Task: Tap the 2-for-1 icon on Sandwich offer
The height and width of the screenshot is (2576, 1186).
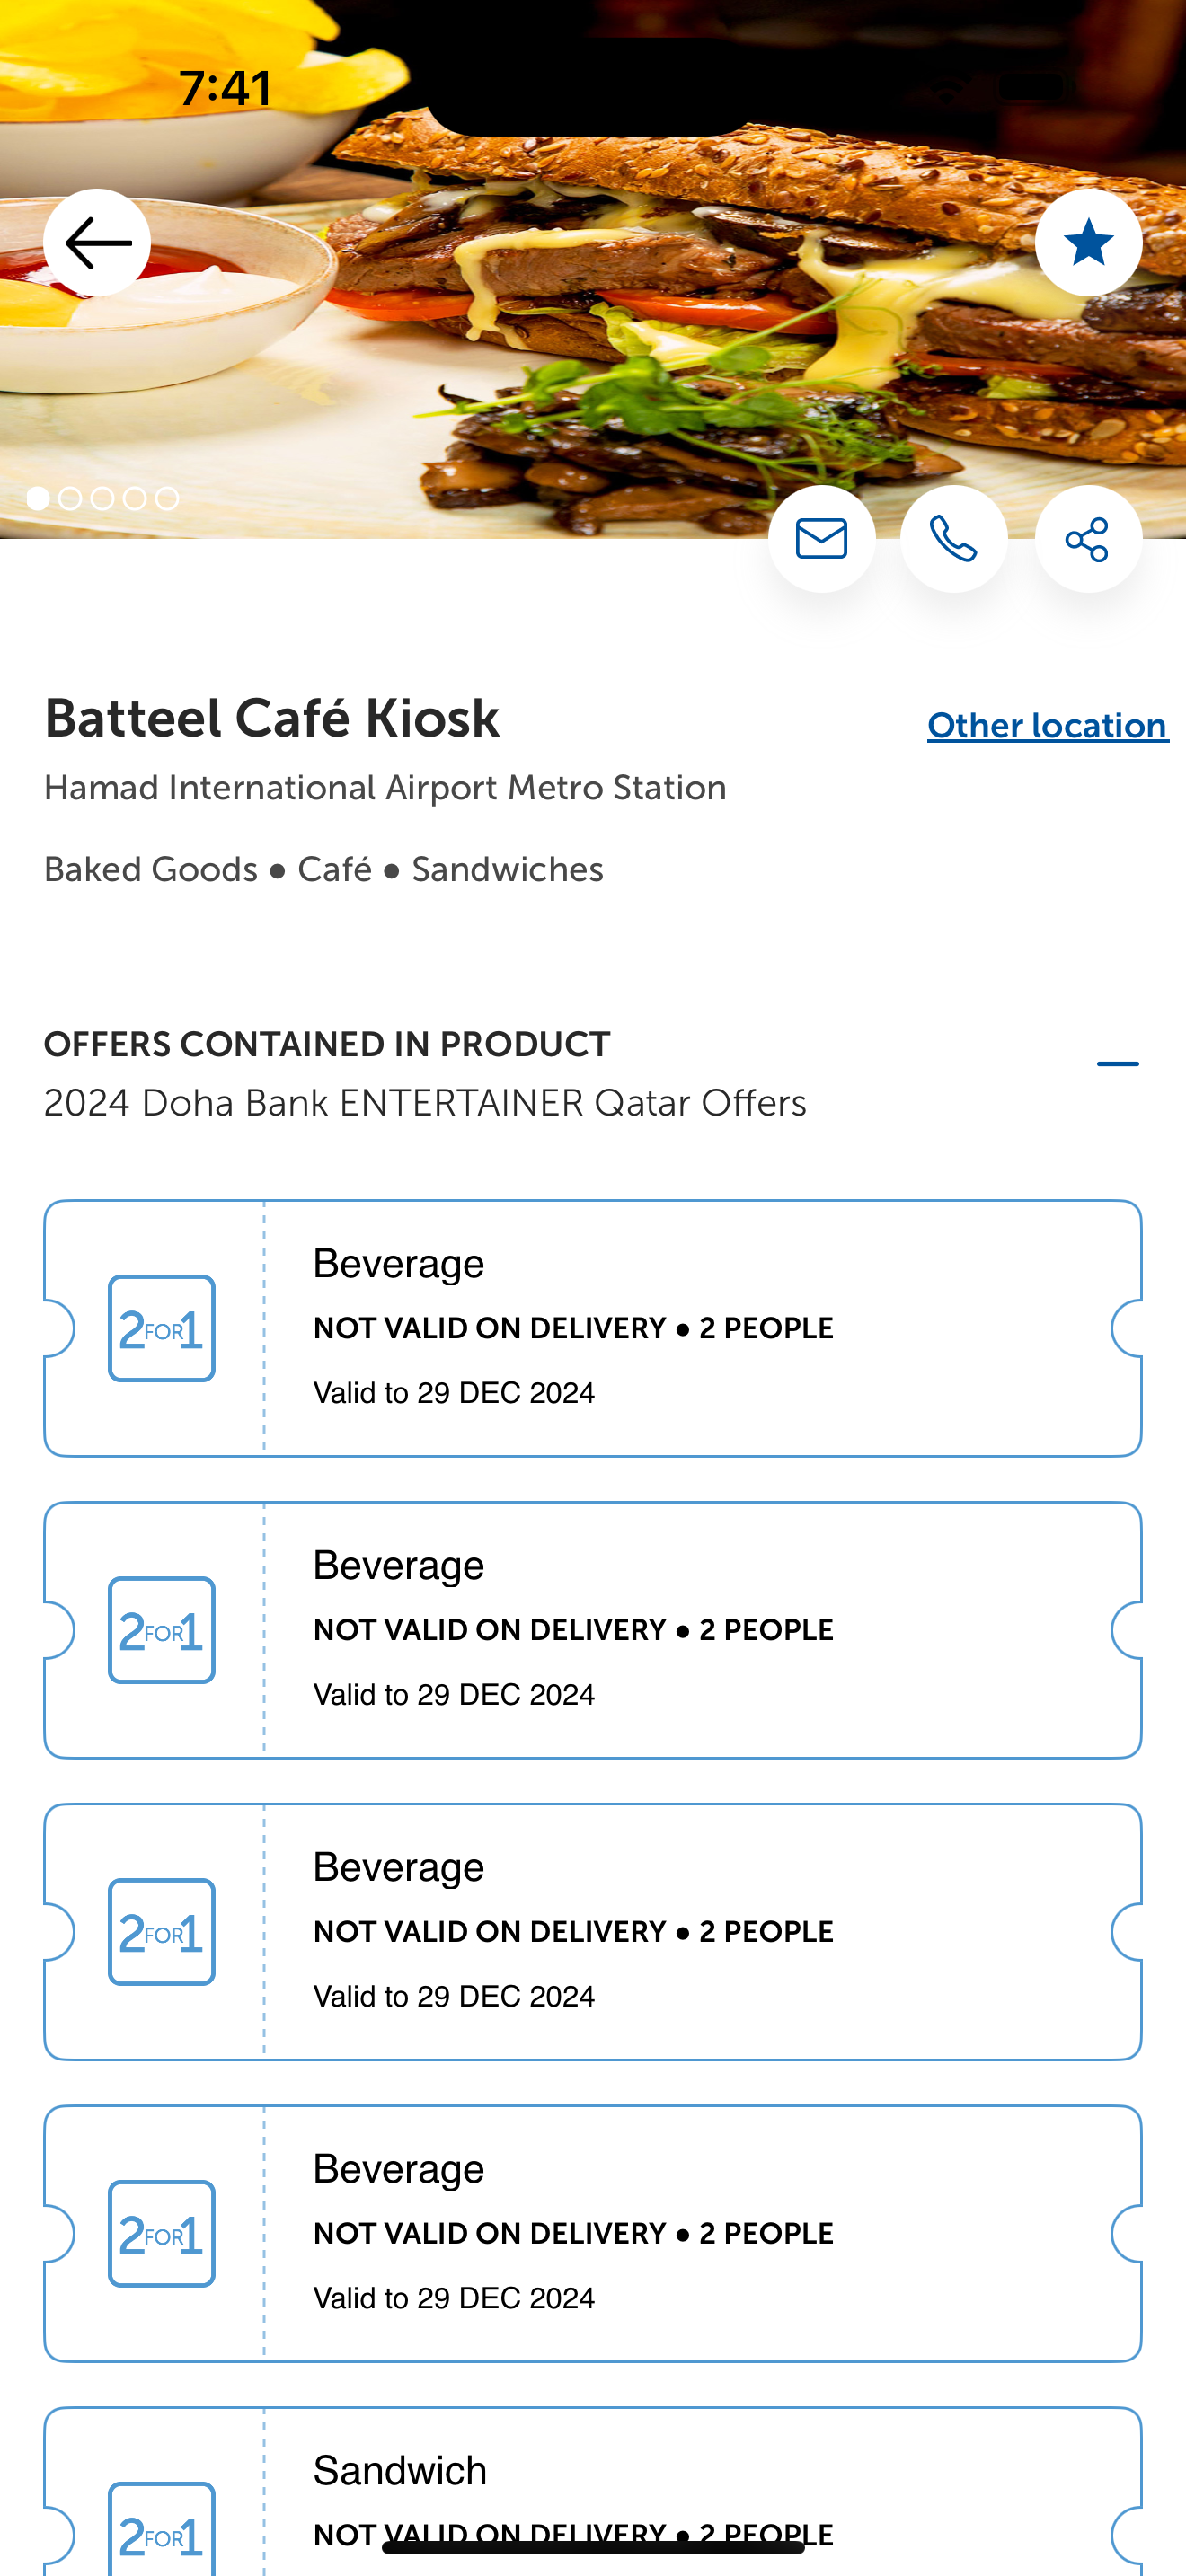Action: point(161,2530)
